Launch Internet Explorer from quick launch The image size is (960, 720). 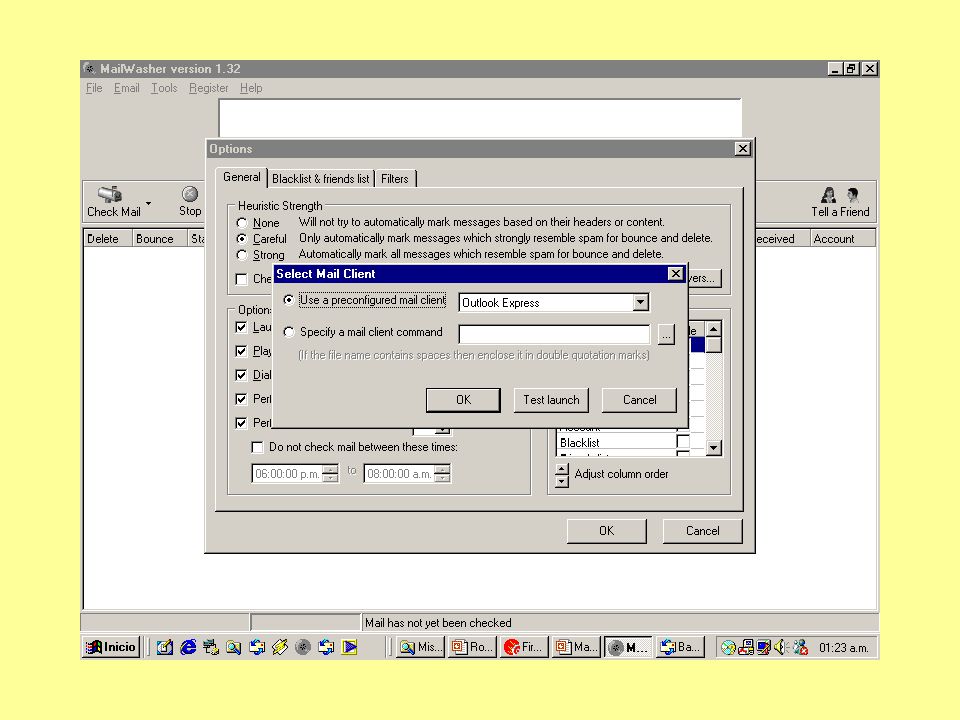(x=188, y=647)
